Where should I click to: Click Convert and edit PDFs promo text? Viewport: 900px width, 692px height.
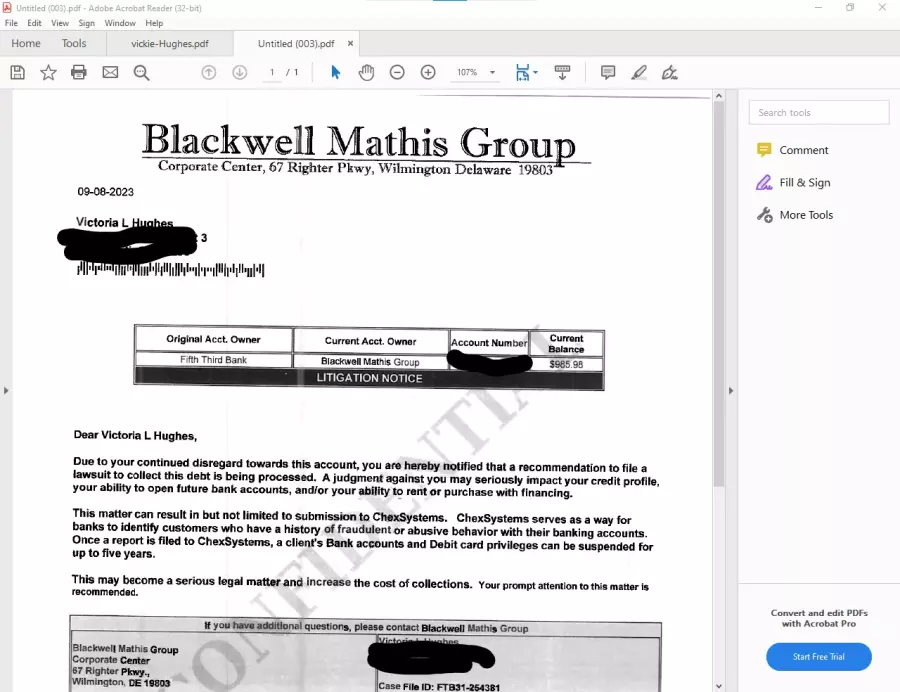click(819, 618)
